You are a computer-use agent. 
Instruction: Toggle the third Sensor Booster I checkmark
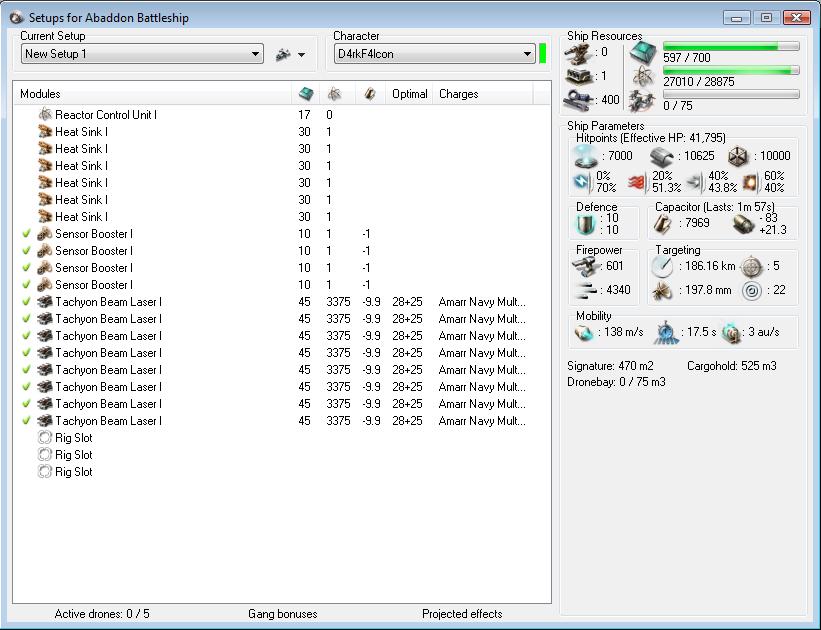point(26,268)
